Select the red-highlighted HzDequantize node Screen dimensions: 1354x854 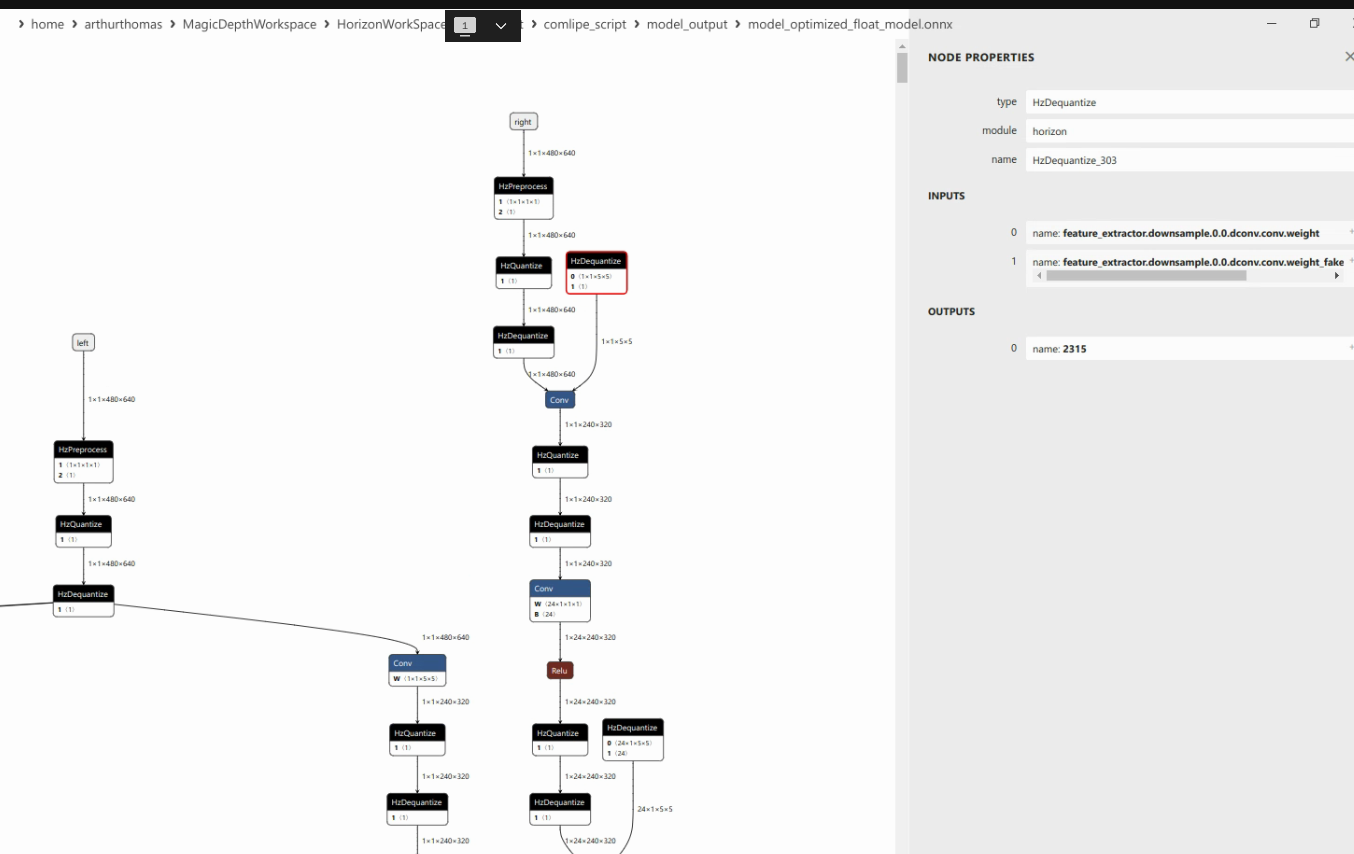596,272
